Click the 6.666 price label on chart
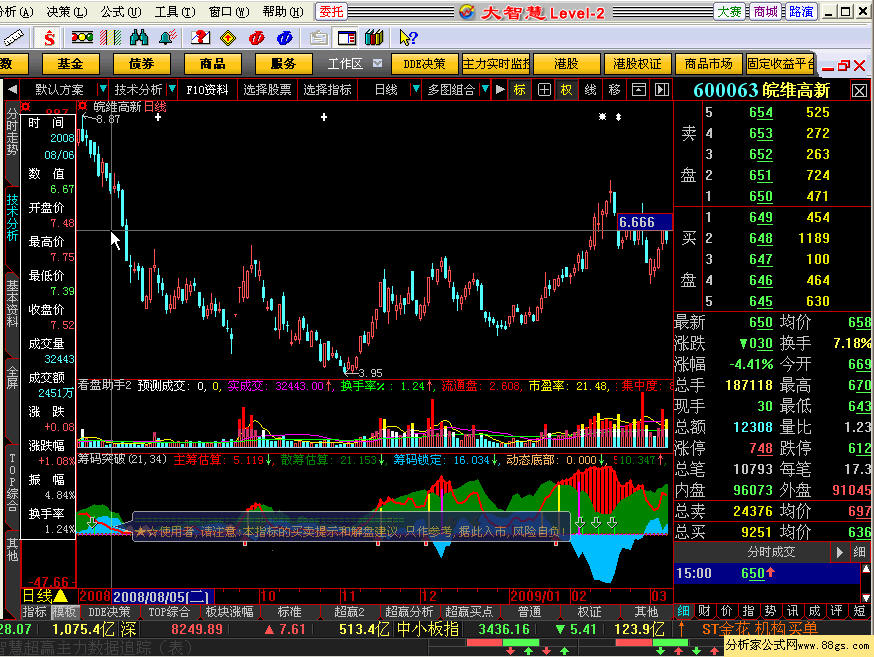Viewport: 874px width, 657px height. (x=644, y=222)
